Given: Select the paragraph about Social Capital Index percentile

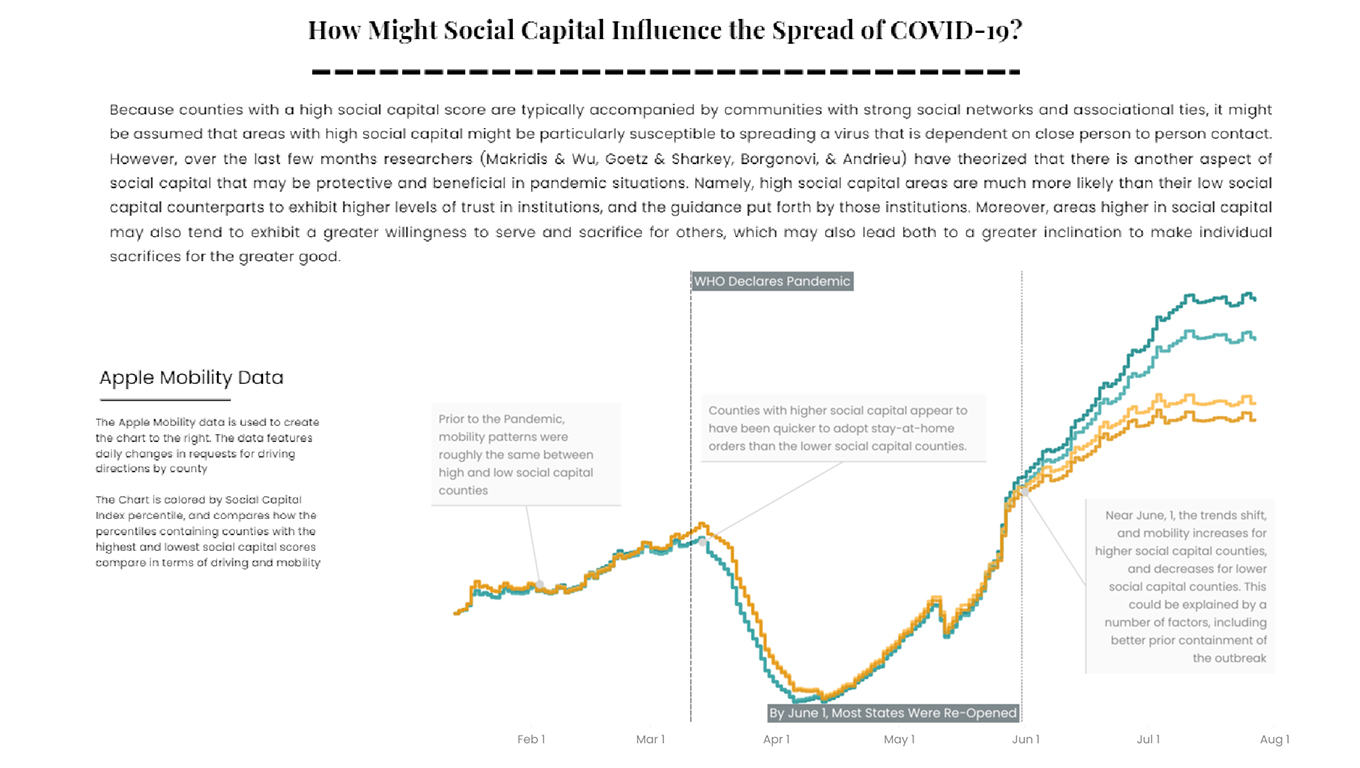Looking at the screenshot, I should click(208, 531).
